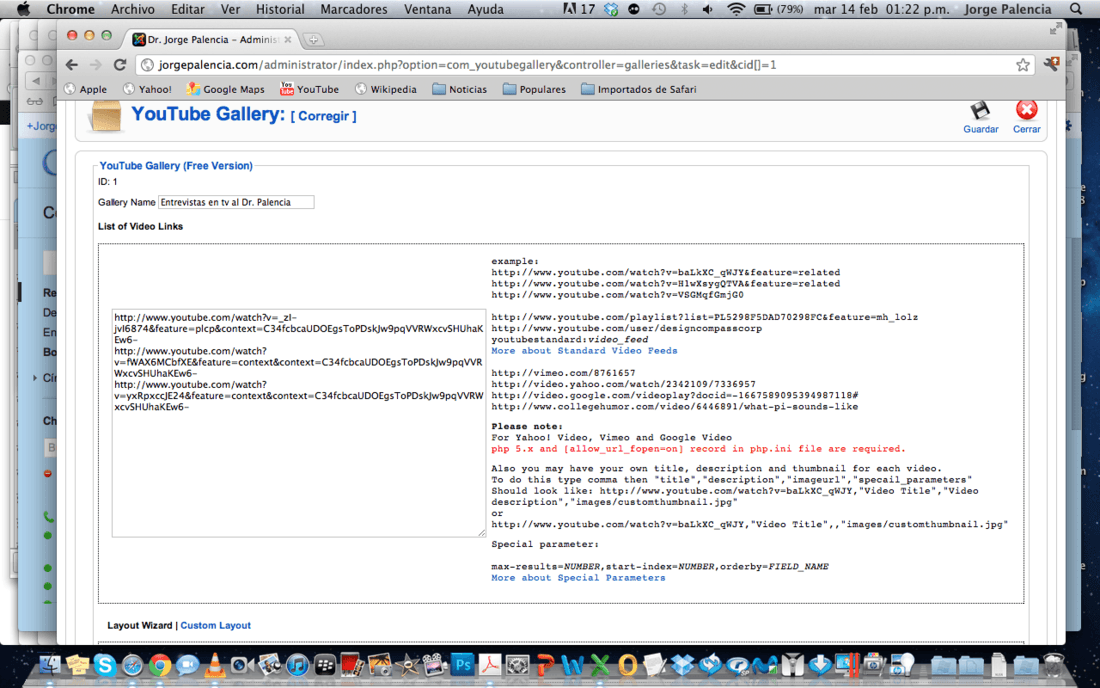Image resolution: width=1100 pixels, height=688 pixels.
Task: Click the Chrome icon in the dock
Action: 159,665
